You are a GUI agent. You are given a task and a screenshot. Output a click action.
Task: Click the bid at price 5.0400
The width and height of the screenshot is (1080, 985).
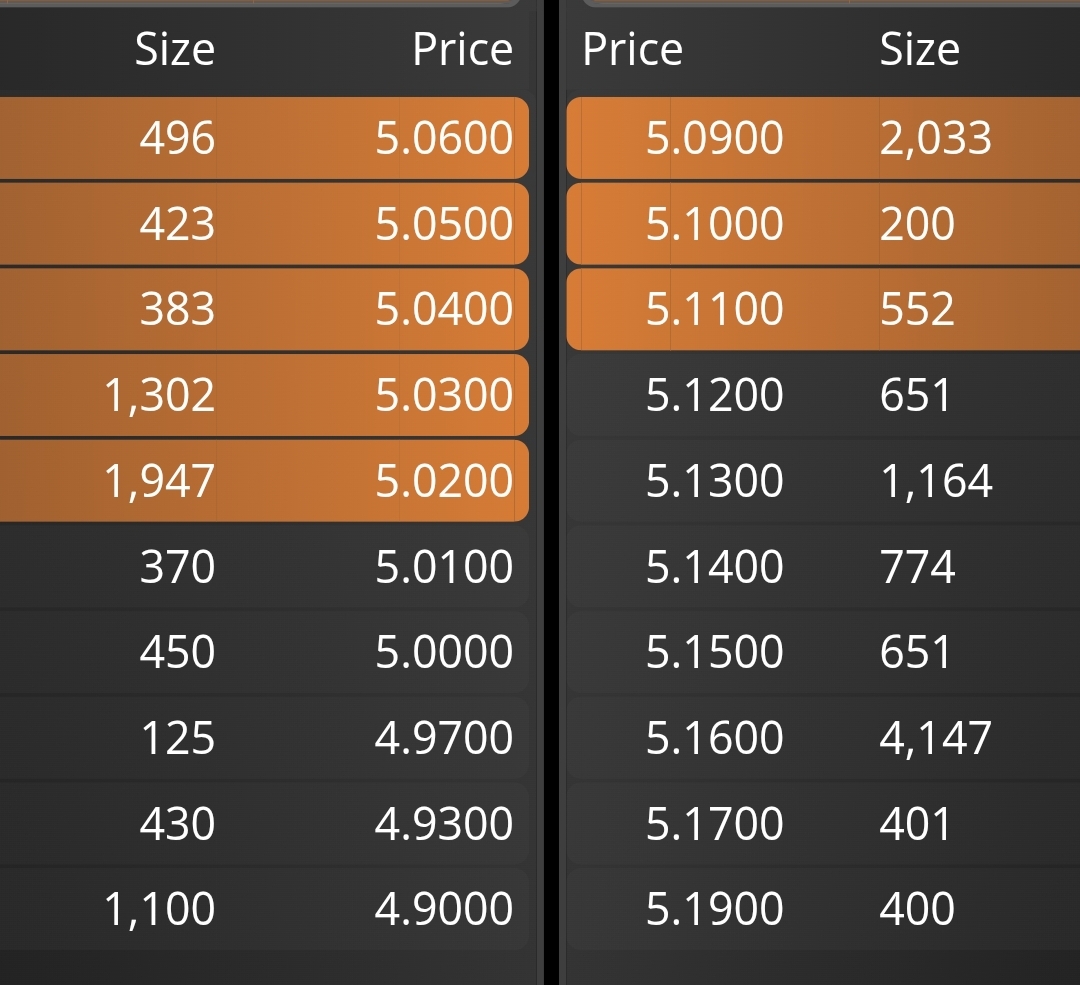[264, 309]
